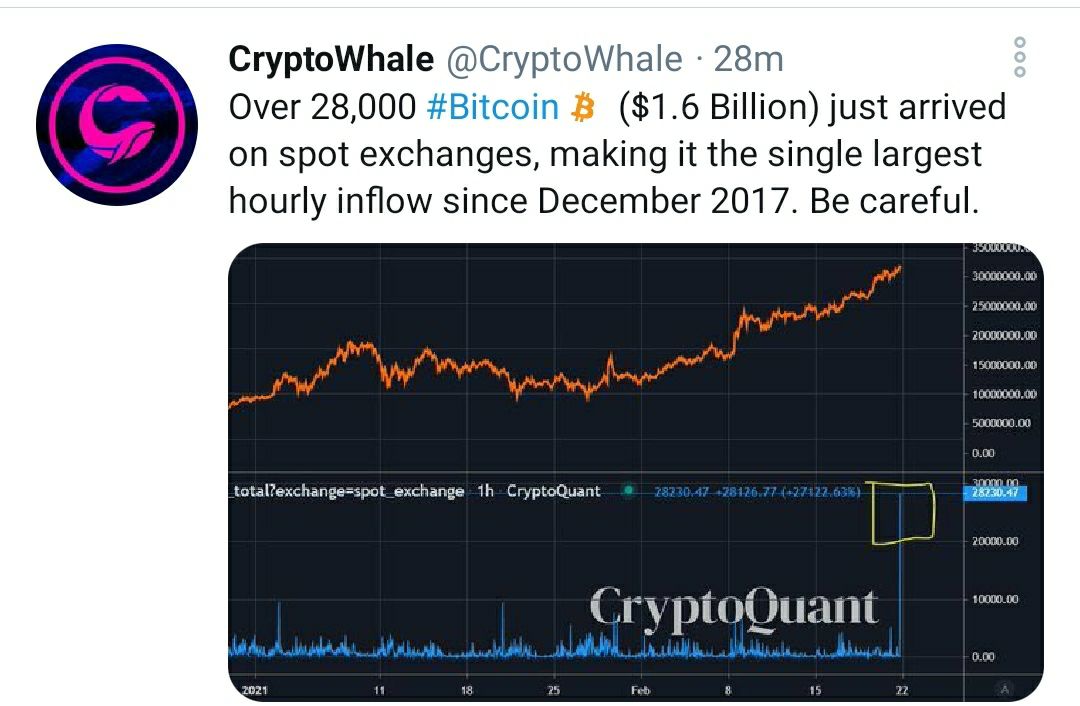The width and height of the screenshot is (1080, 706).
Task: Click the CryptoWhale display name
Action: point(331,60)
